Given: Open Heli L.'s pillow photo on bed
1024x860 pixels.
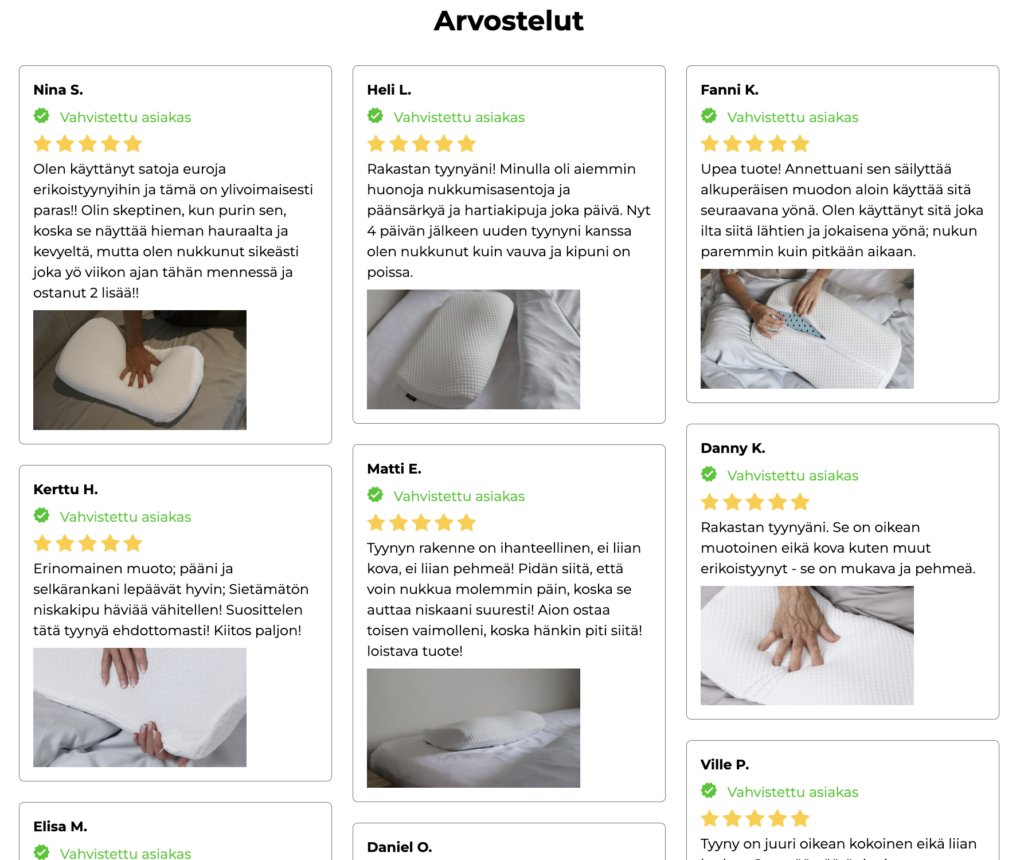Looking at the screenshot, I should point(473,349).
